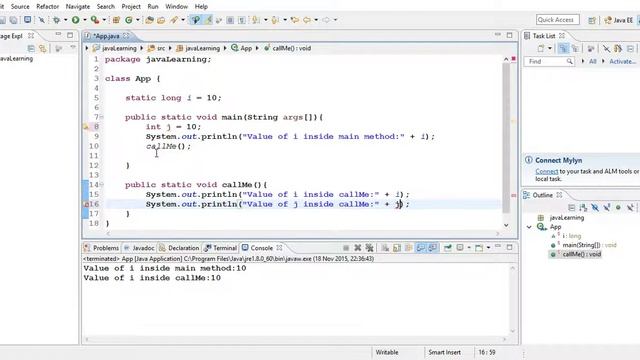Click the Connect link for Mylyn
The height and width of the screenshot is (360, 640).
click(547, 171)
